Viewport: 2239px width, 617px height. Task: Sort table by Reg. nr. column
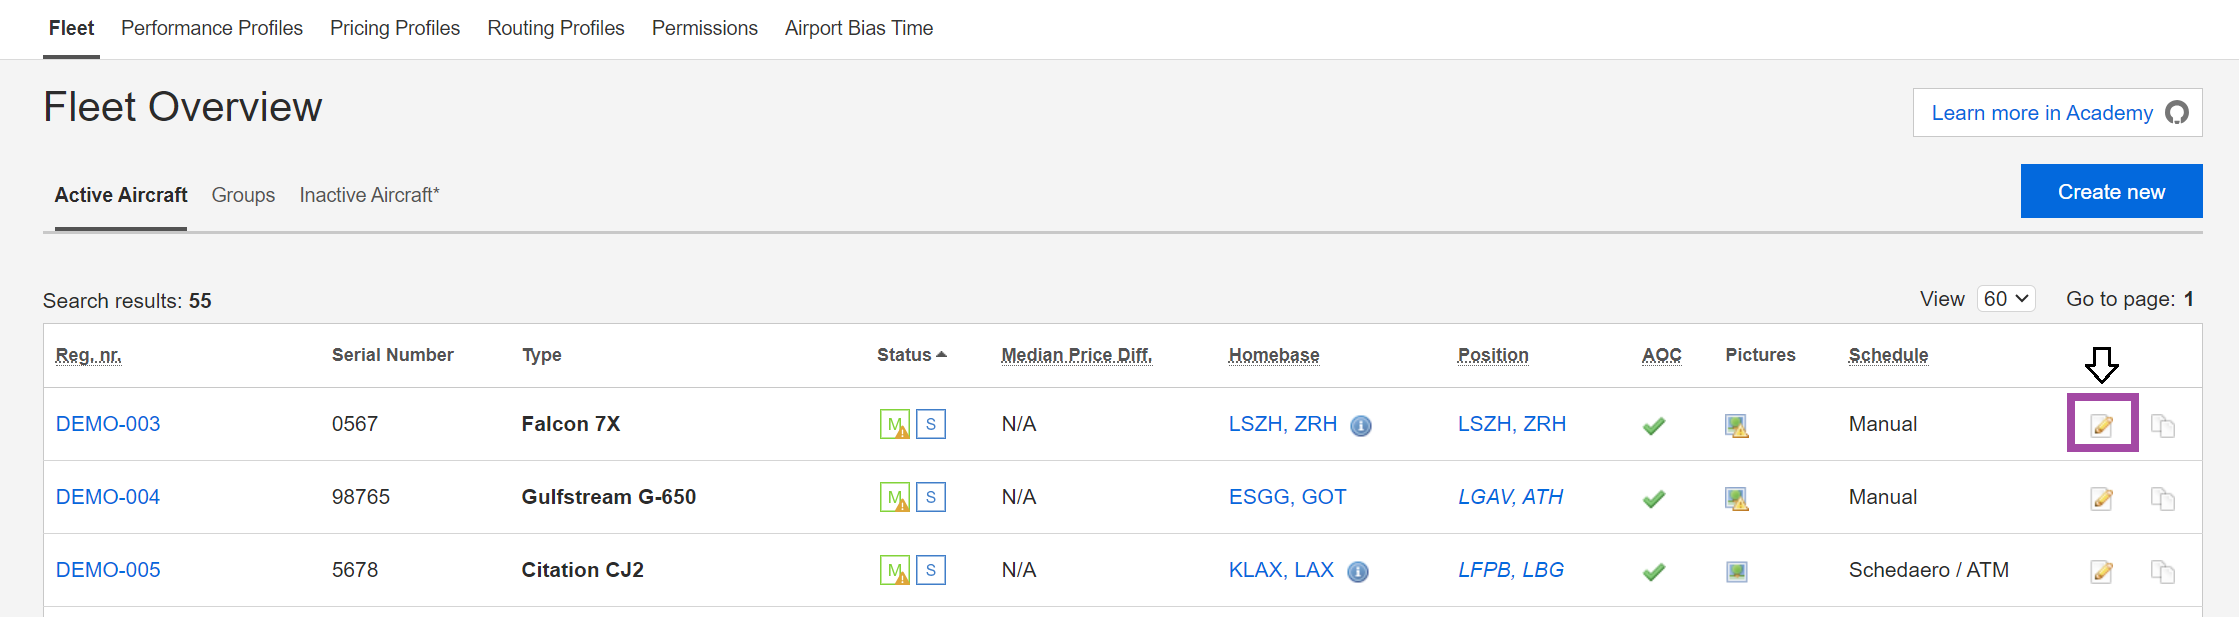[x=89, y=355]
